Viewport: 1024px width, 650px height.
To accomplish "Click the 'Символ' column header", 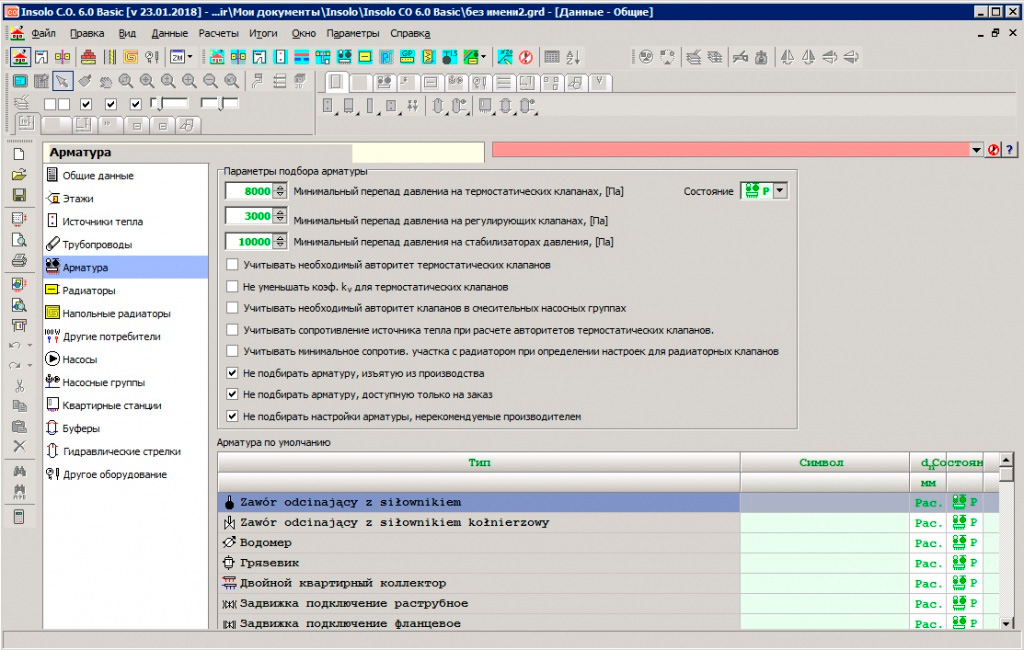I will 825,463.
